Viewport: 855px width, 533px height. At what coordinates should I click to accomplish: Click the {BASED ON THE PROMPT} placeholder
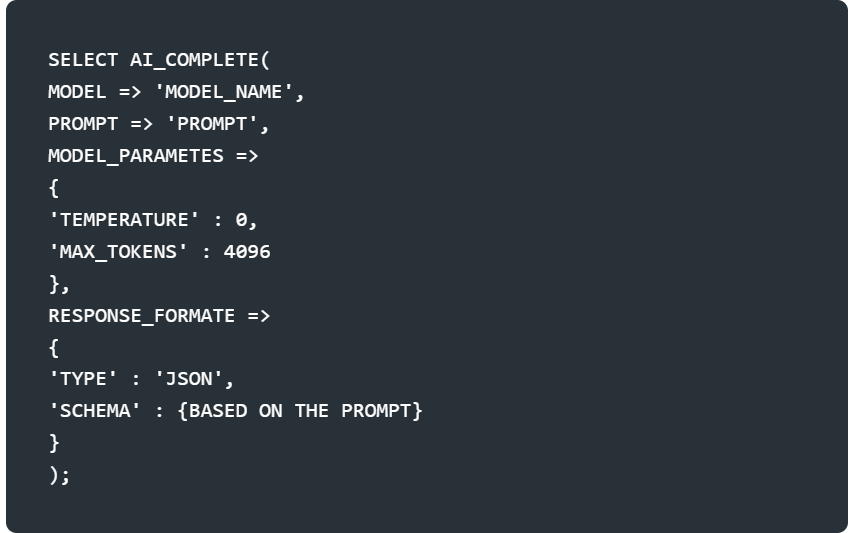point(300,411)
